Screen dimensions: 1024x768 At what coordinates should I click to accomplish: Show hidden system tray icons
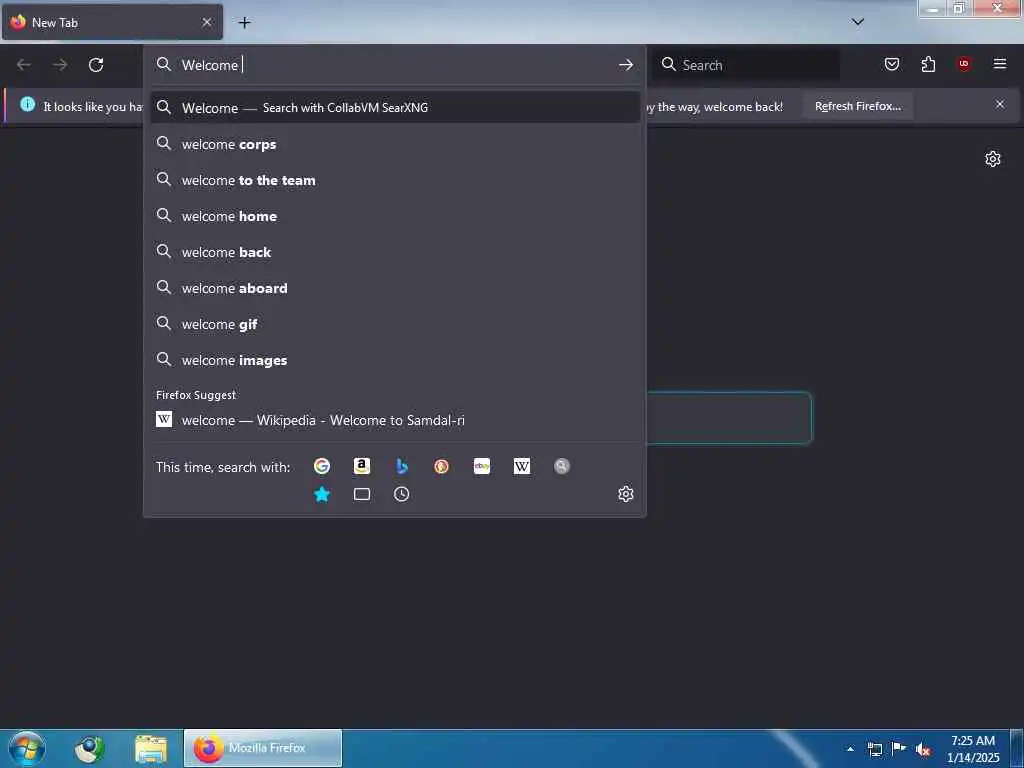pyautogui.click(x=850, y=749)
